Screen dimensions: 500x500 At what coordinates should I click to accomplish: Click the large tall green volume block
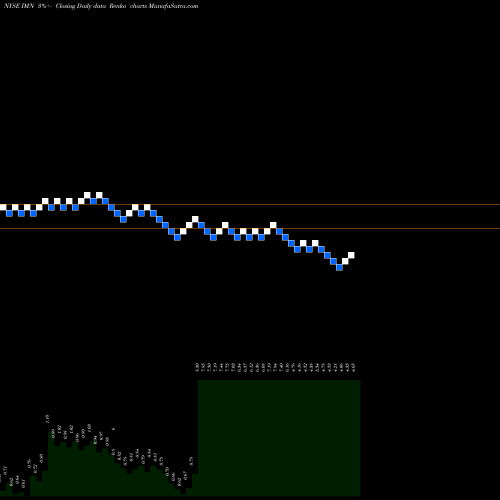tap(279, 438)
